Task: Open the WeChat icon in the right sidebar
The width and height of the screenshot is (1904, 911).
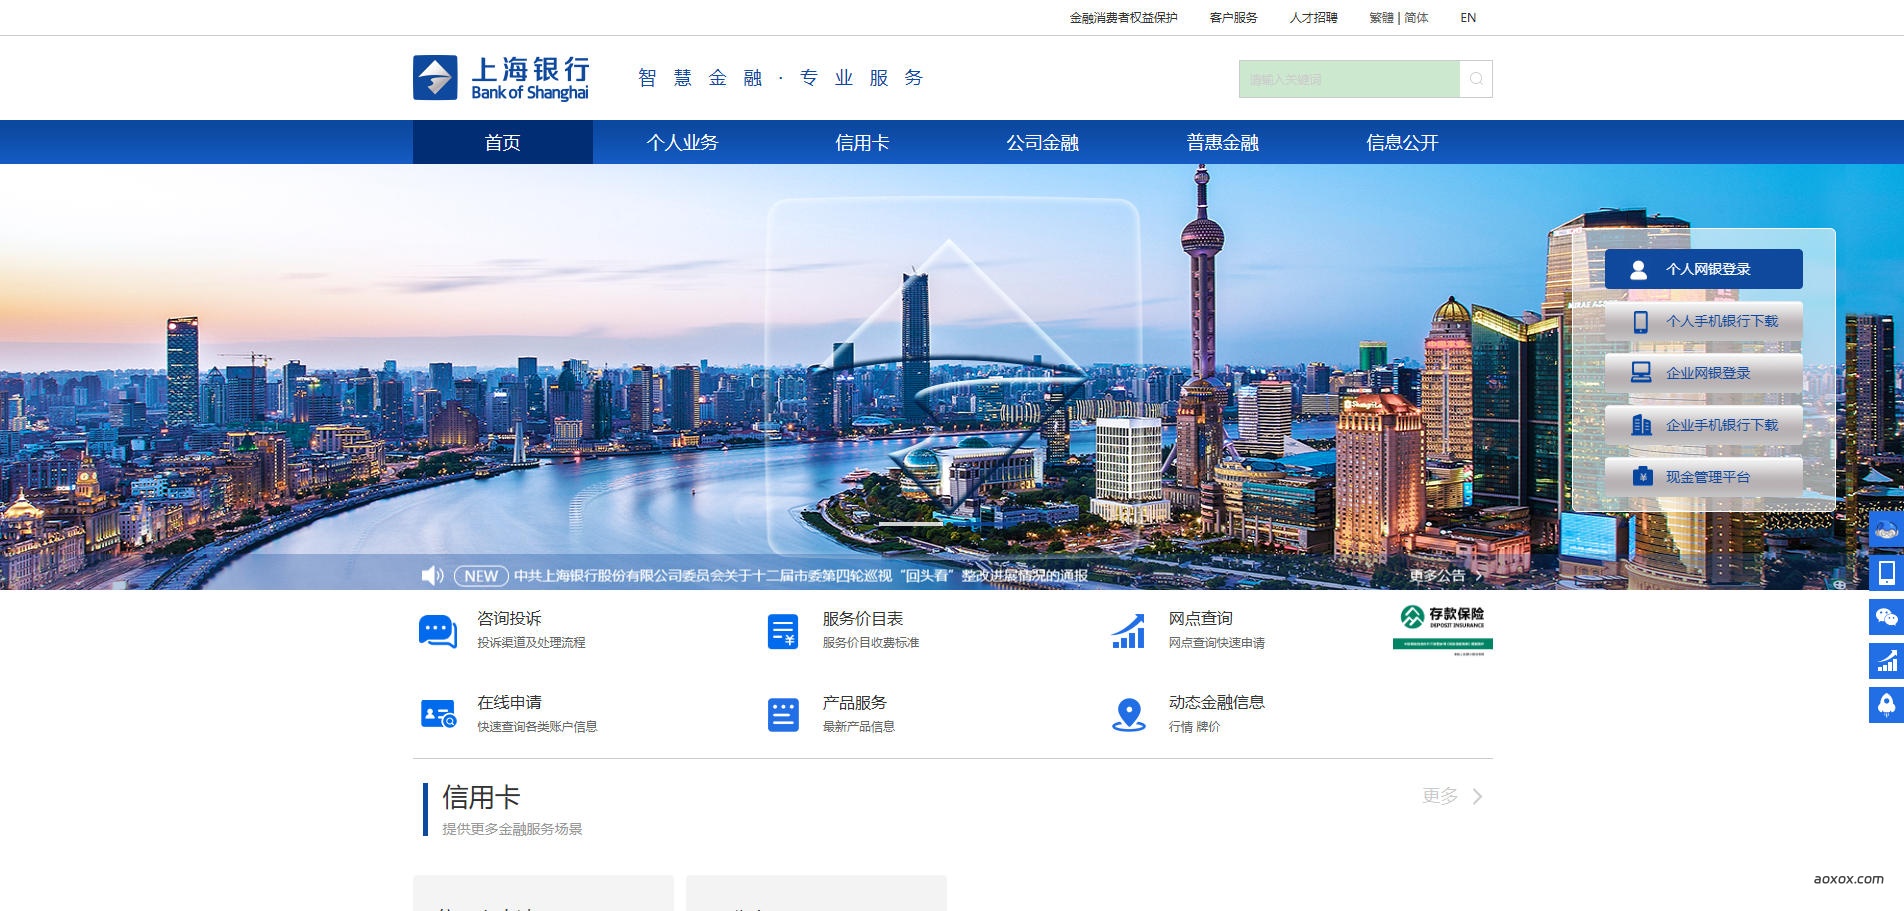Action: (1886, 617)
